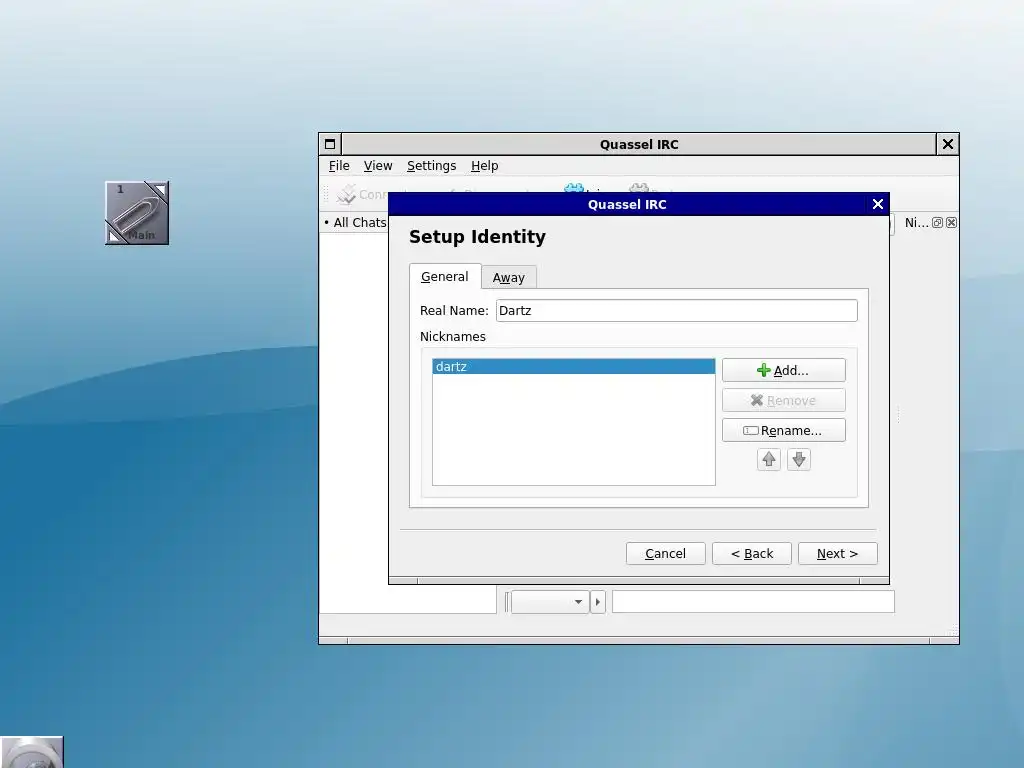This screenshot has width=1024, height=768.
Task: Select the dartz nickname entry
Action: point(573,366)
